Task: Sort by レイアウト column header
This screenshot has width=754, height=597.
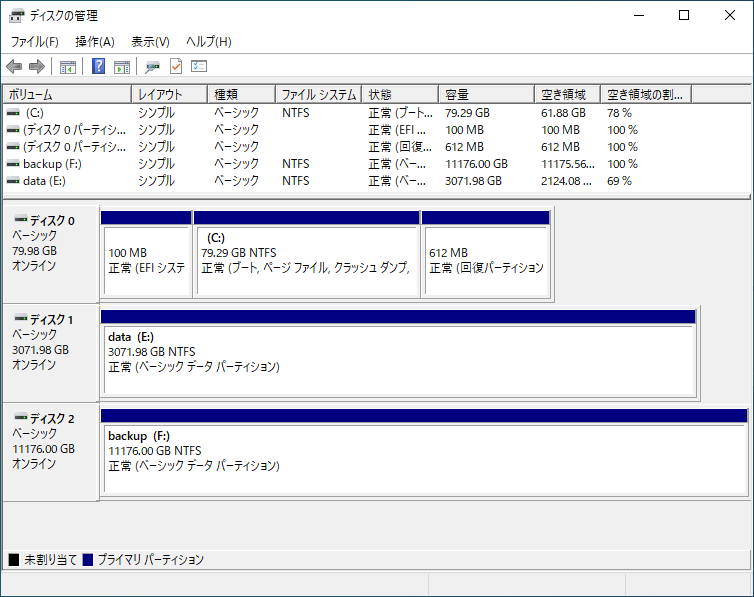Action: point(169,94)
